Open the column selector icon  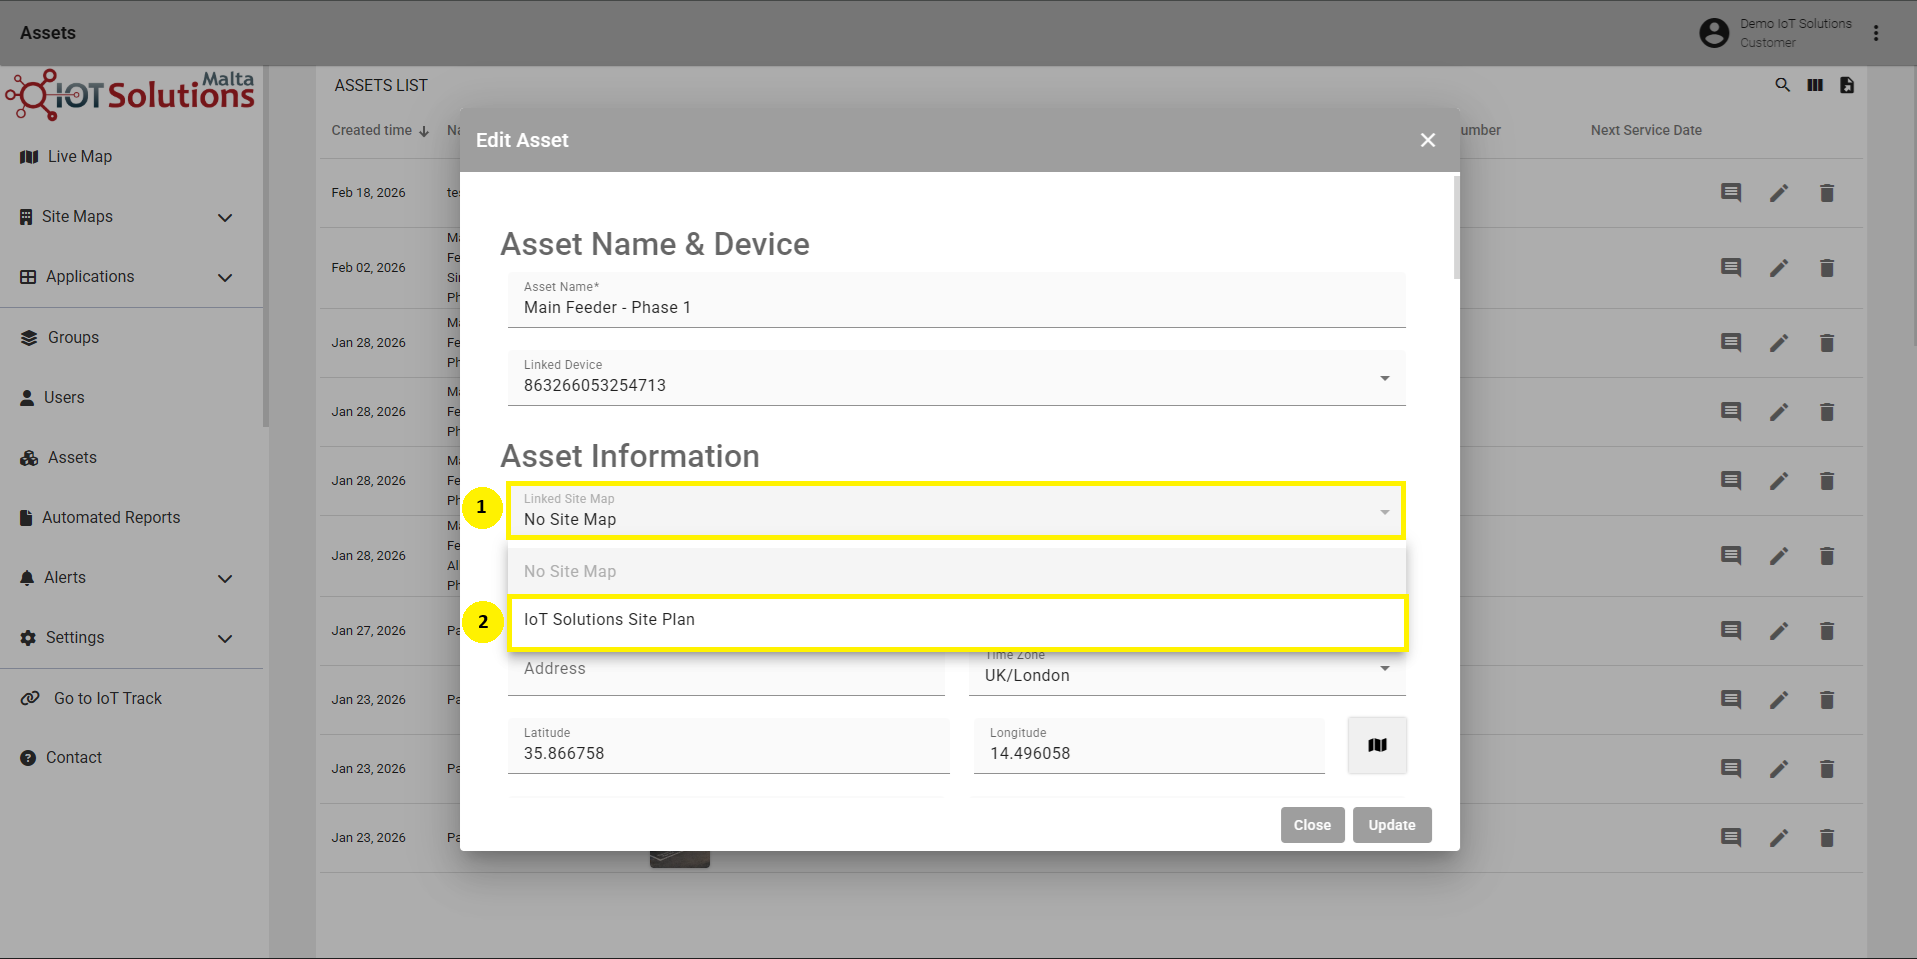[1815, 85]
